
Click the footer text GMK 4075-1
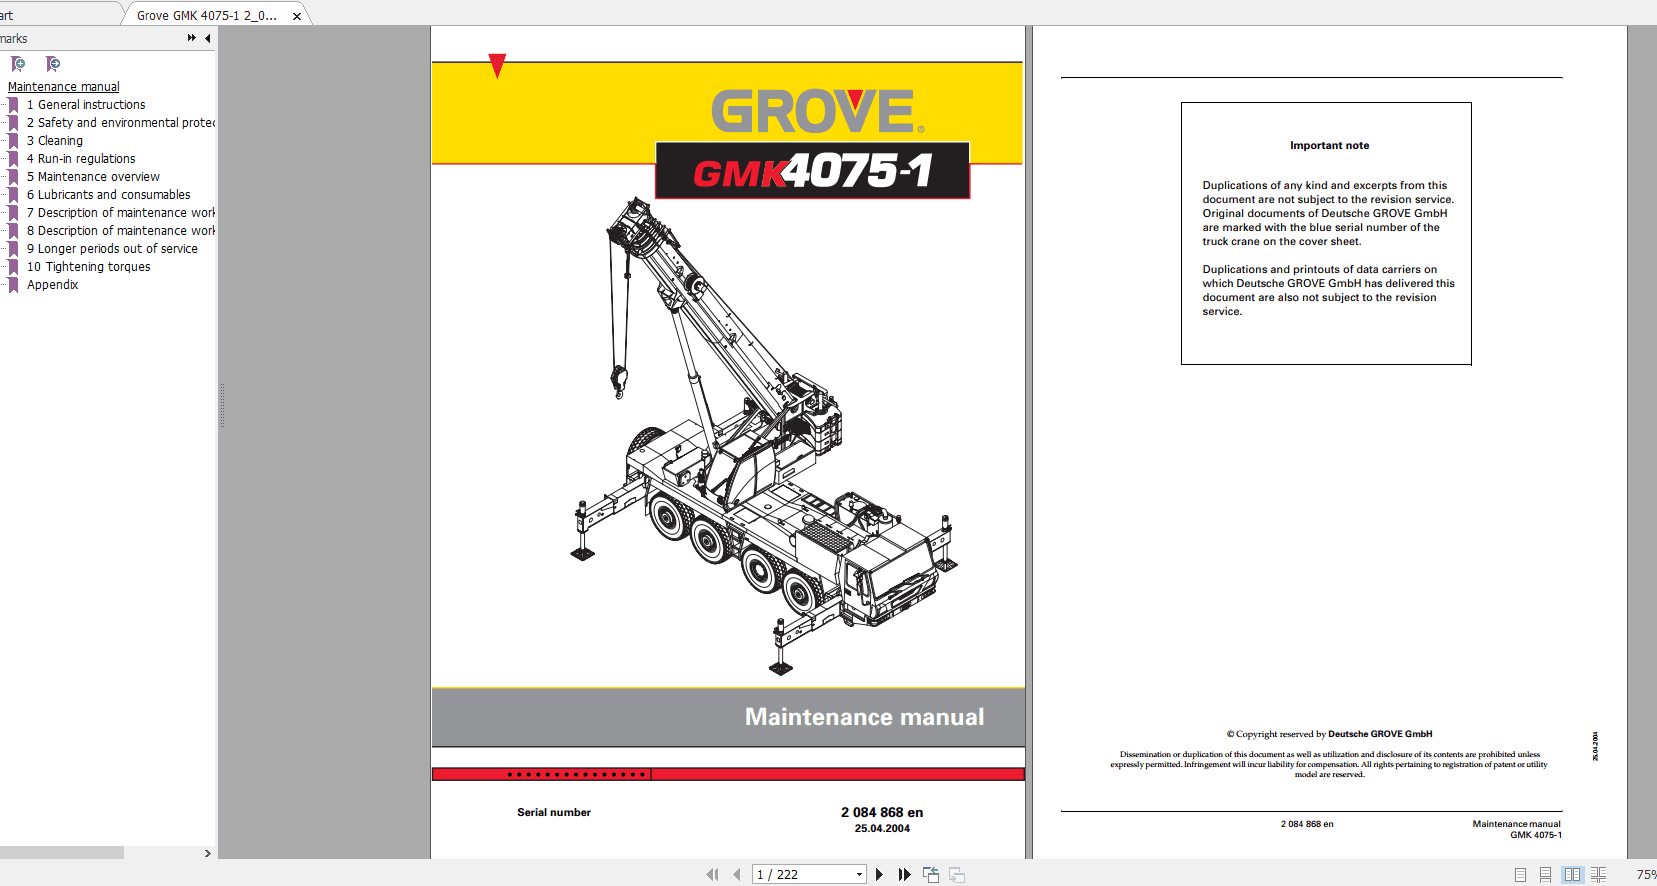pos(1536,835)
